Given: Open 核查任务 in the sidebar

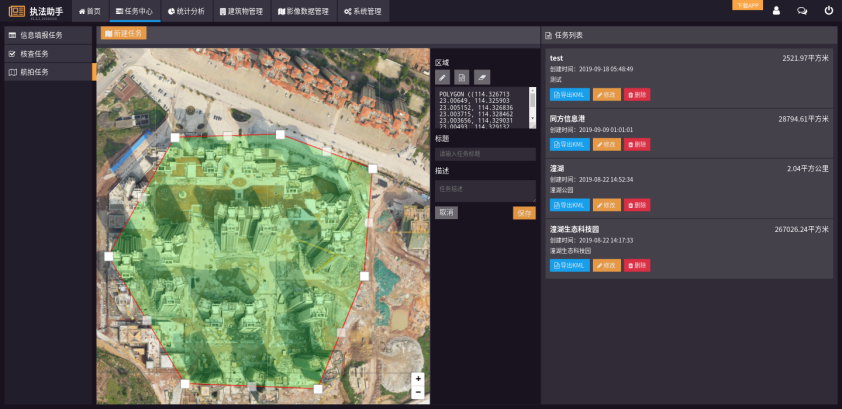Looking at the screenshot, I should click(34, 53).
